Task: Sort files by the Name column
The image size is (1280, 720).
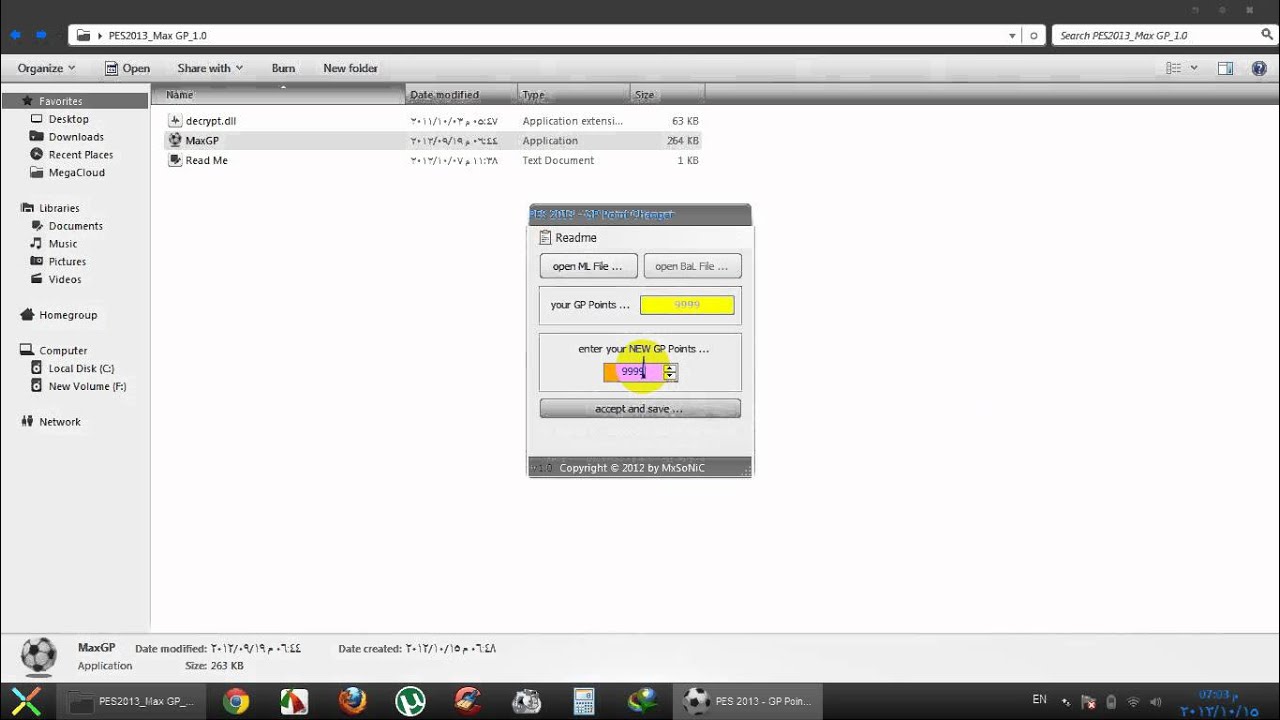Action: (x=280, y=95)
